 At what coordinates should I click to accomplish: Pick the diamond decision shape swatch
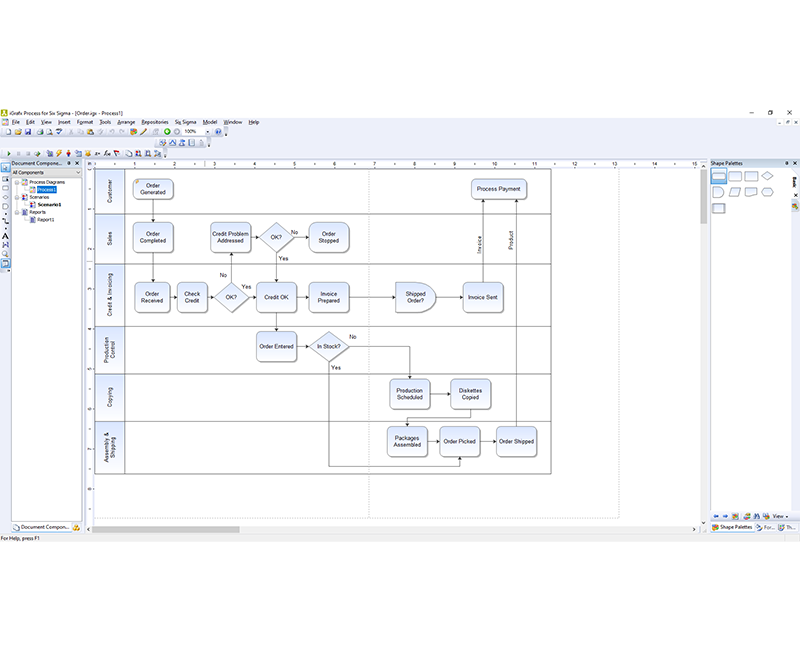coord(767,175)
